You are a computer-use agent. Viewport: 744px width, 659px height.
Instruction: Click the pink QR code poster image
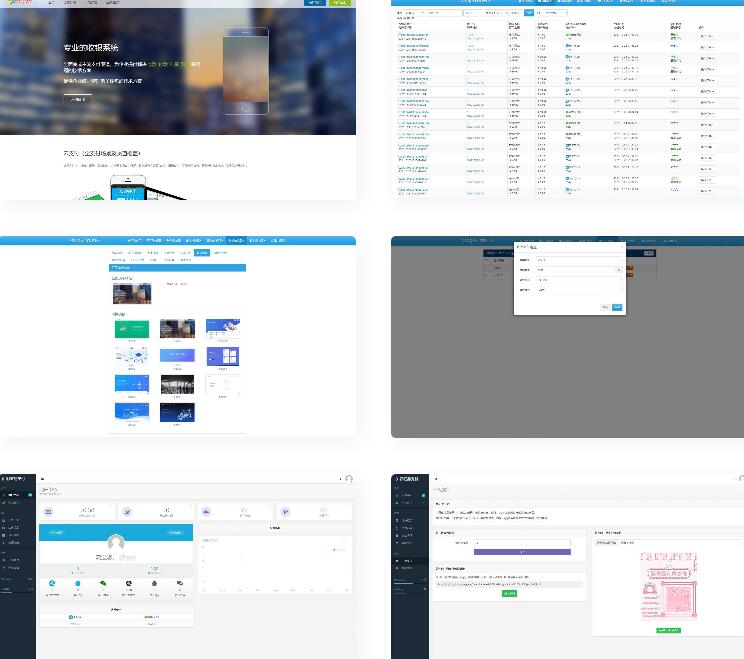click(x=668, y=586)
